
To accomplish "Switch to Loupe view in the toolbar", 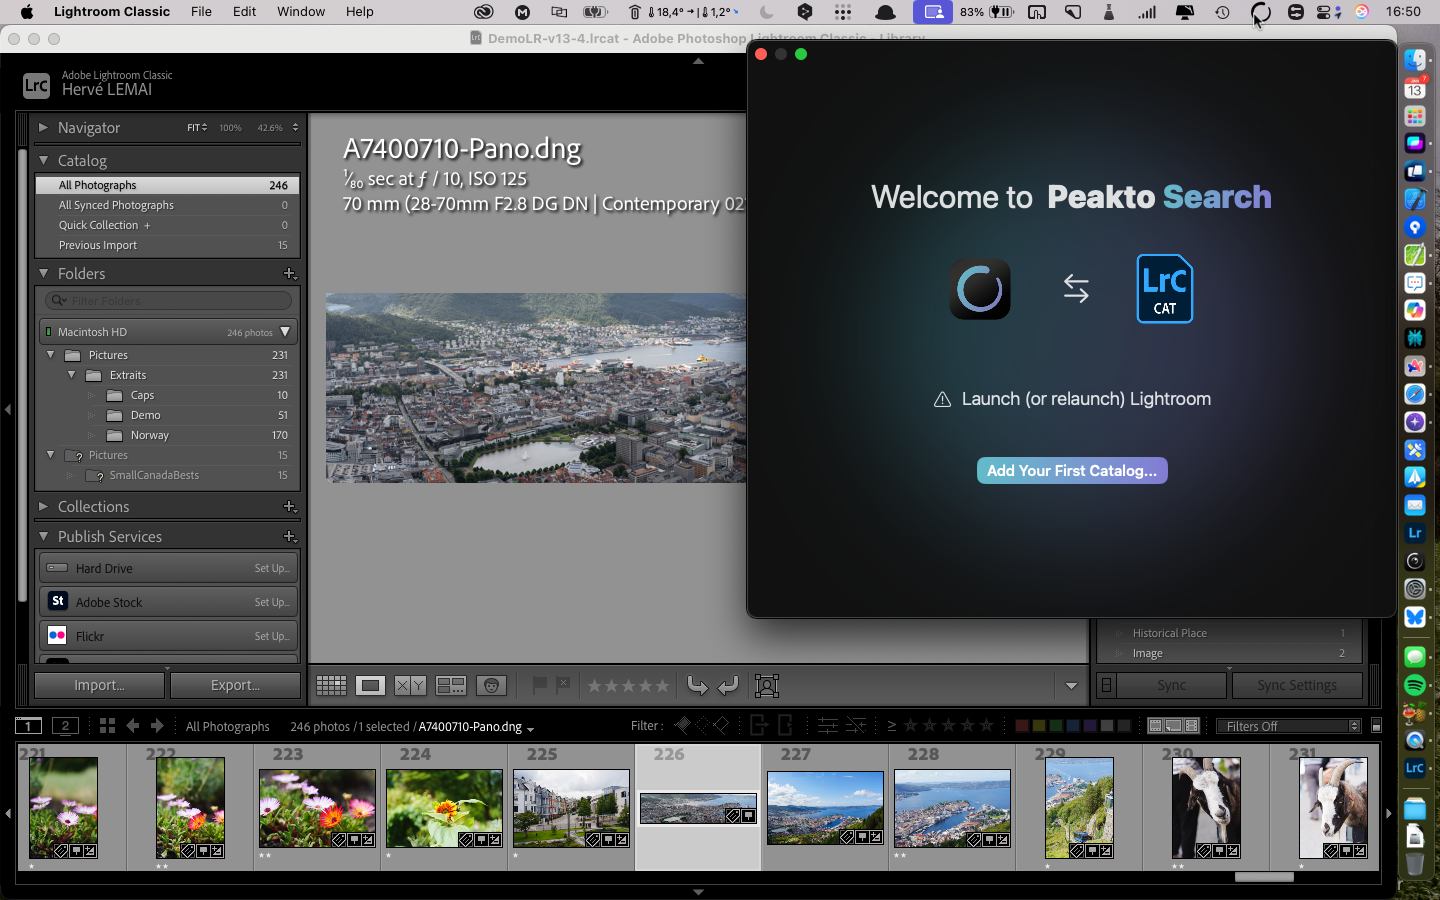I will click(x=370, y=685).
